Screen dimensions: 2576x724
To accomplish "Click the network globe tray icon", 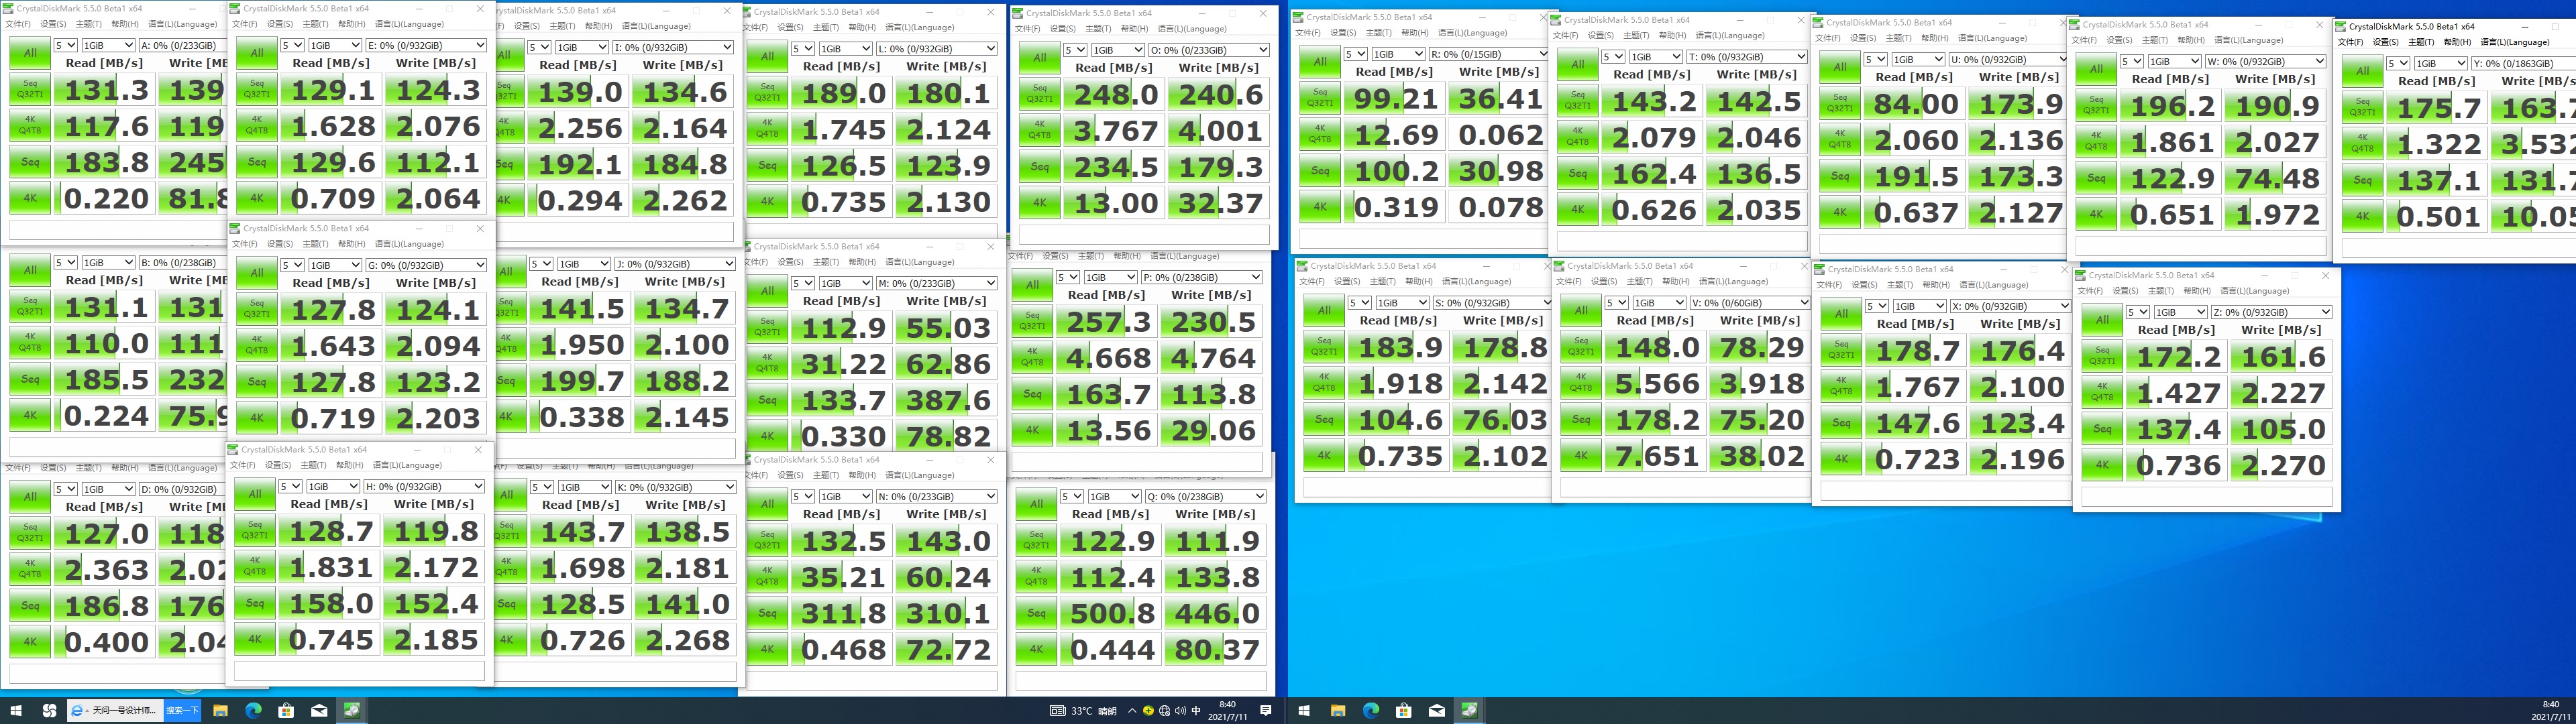I will pos(1164,711).
